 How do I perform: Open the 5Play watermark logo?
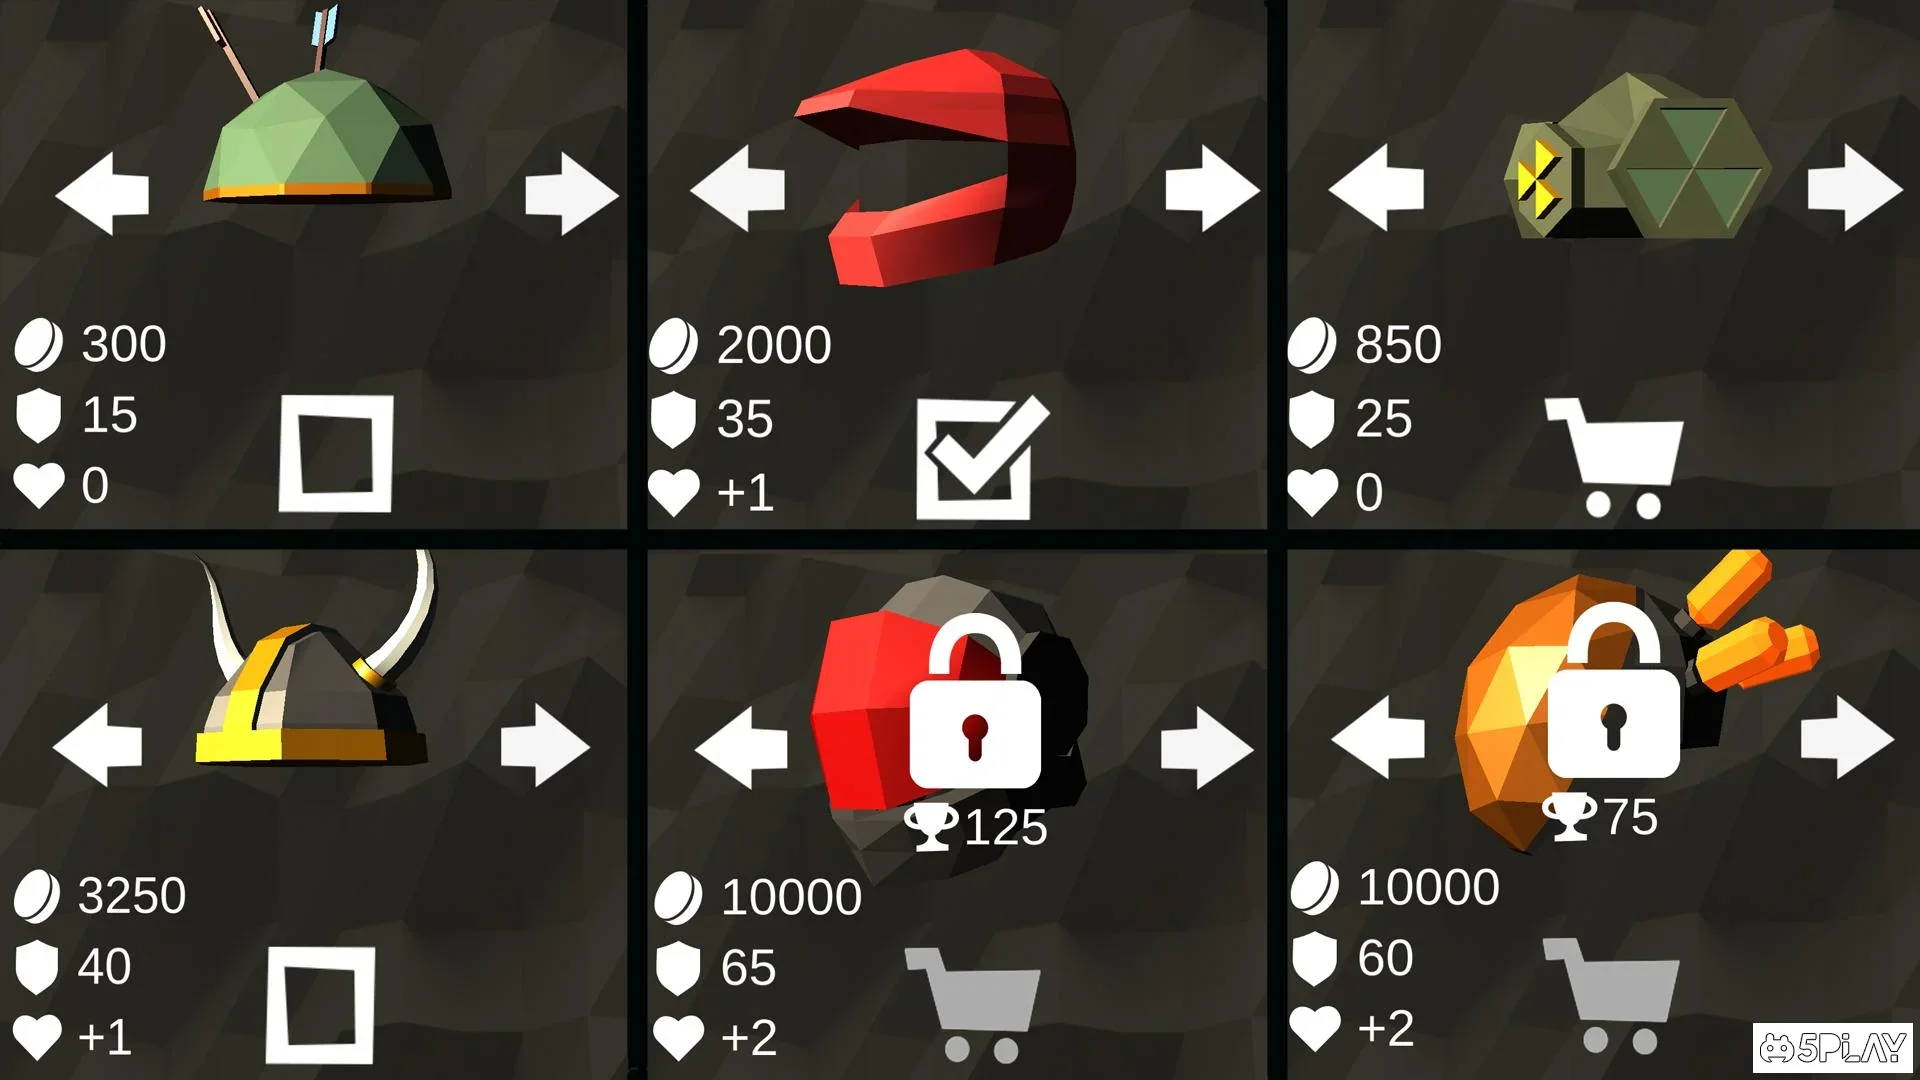pyautogui.click(x=1832, y=1047)
